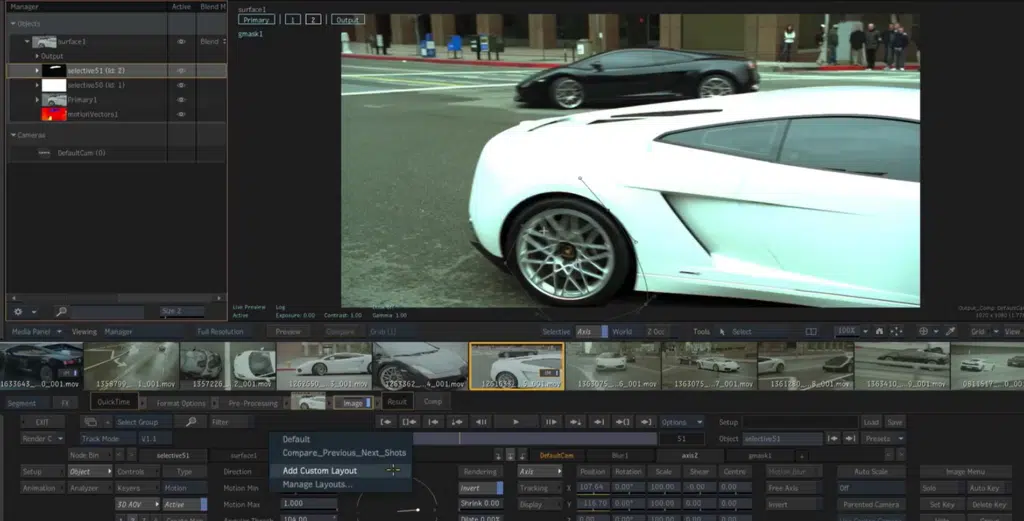Open the playback Options dropdown
This screenshot has height=521, width=1024.
click(x=681, y=422)
